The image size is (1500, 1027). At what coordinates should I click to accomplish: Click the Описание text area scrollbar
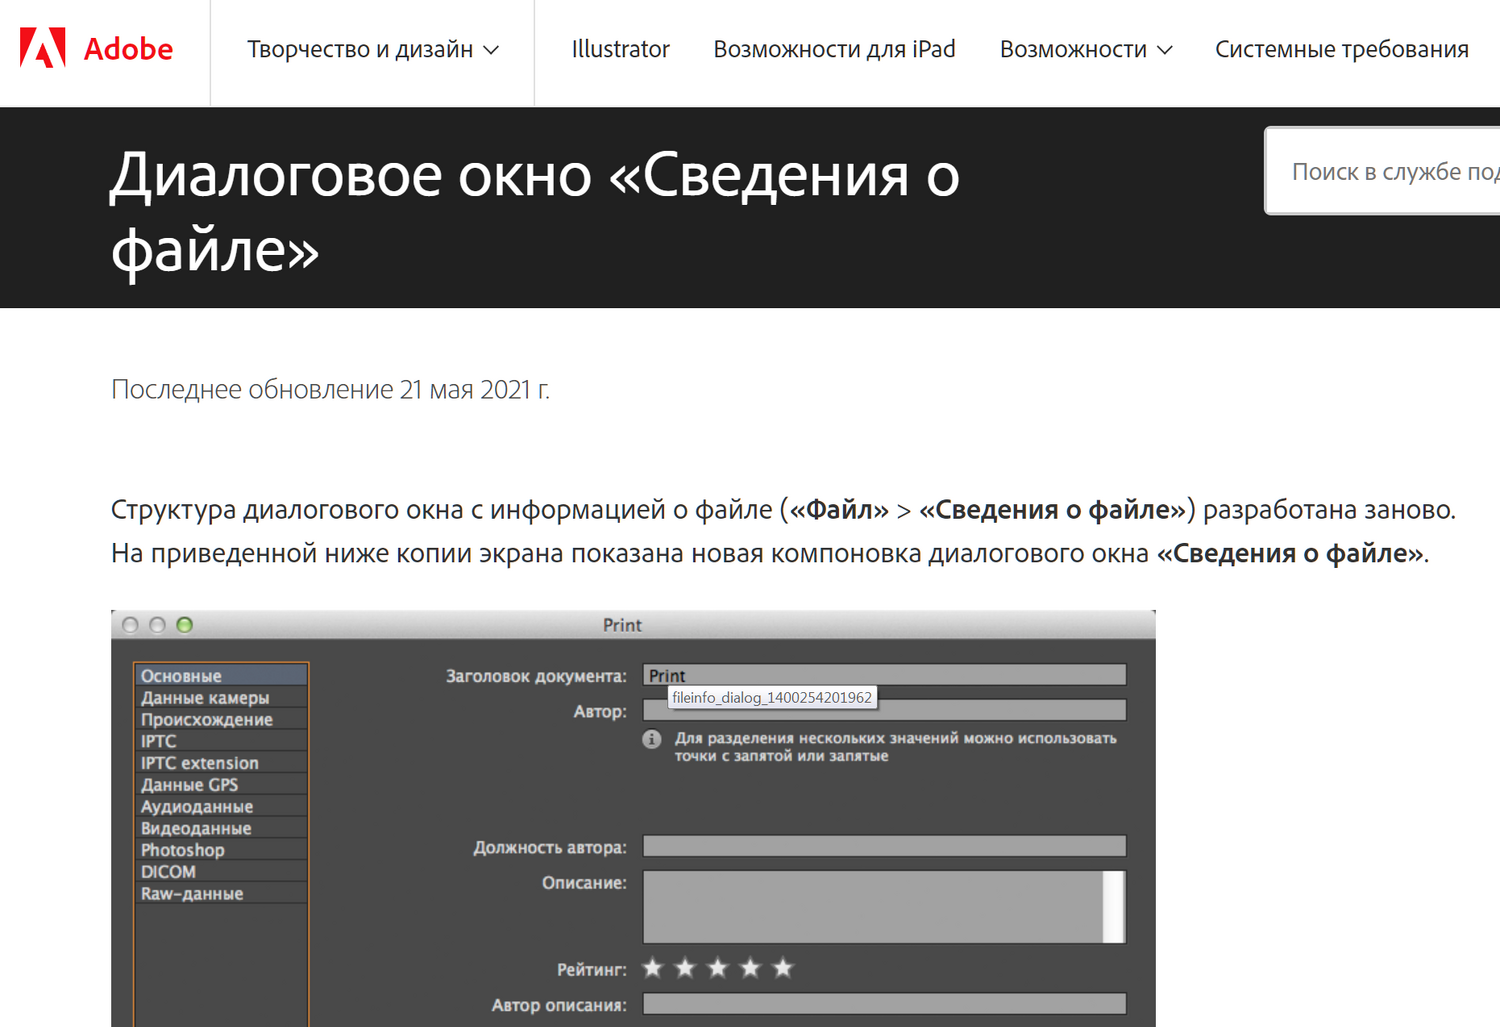1114,907
